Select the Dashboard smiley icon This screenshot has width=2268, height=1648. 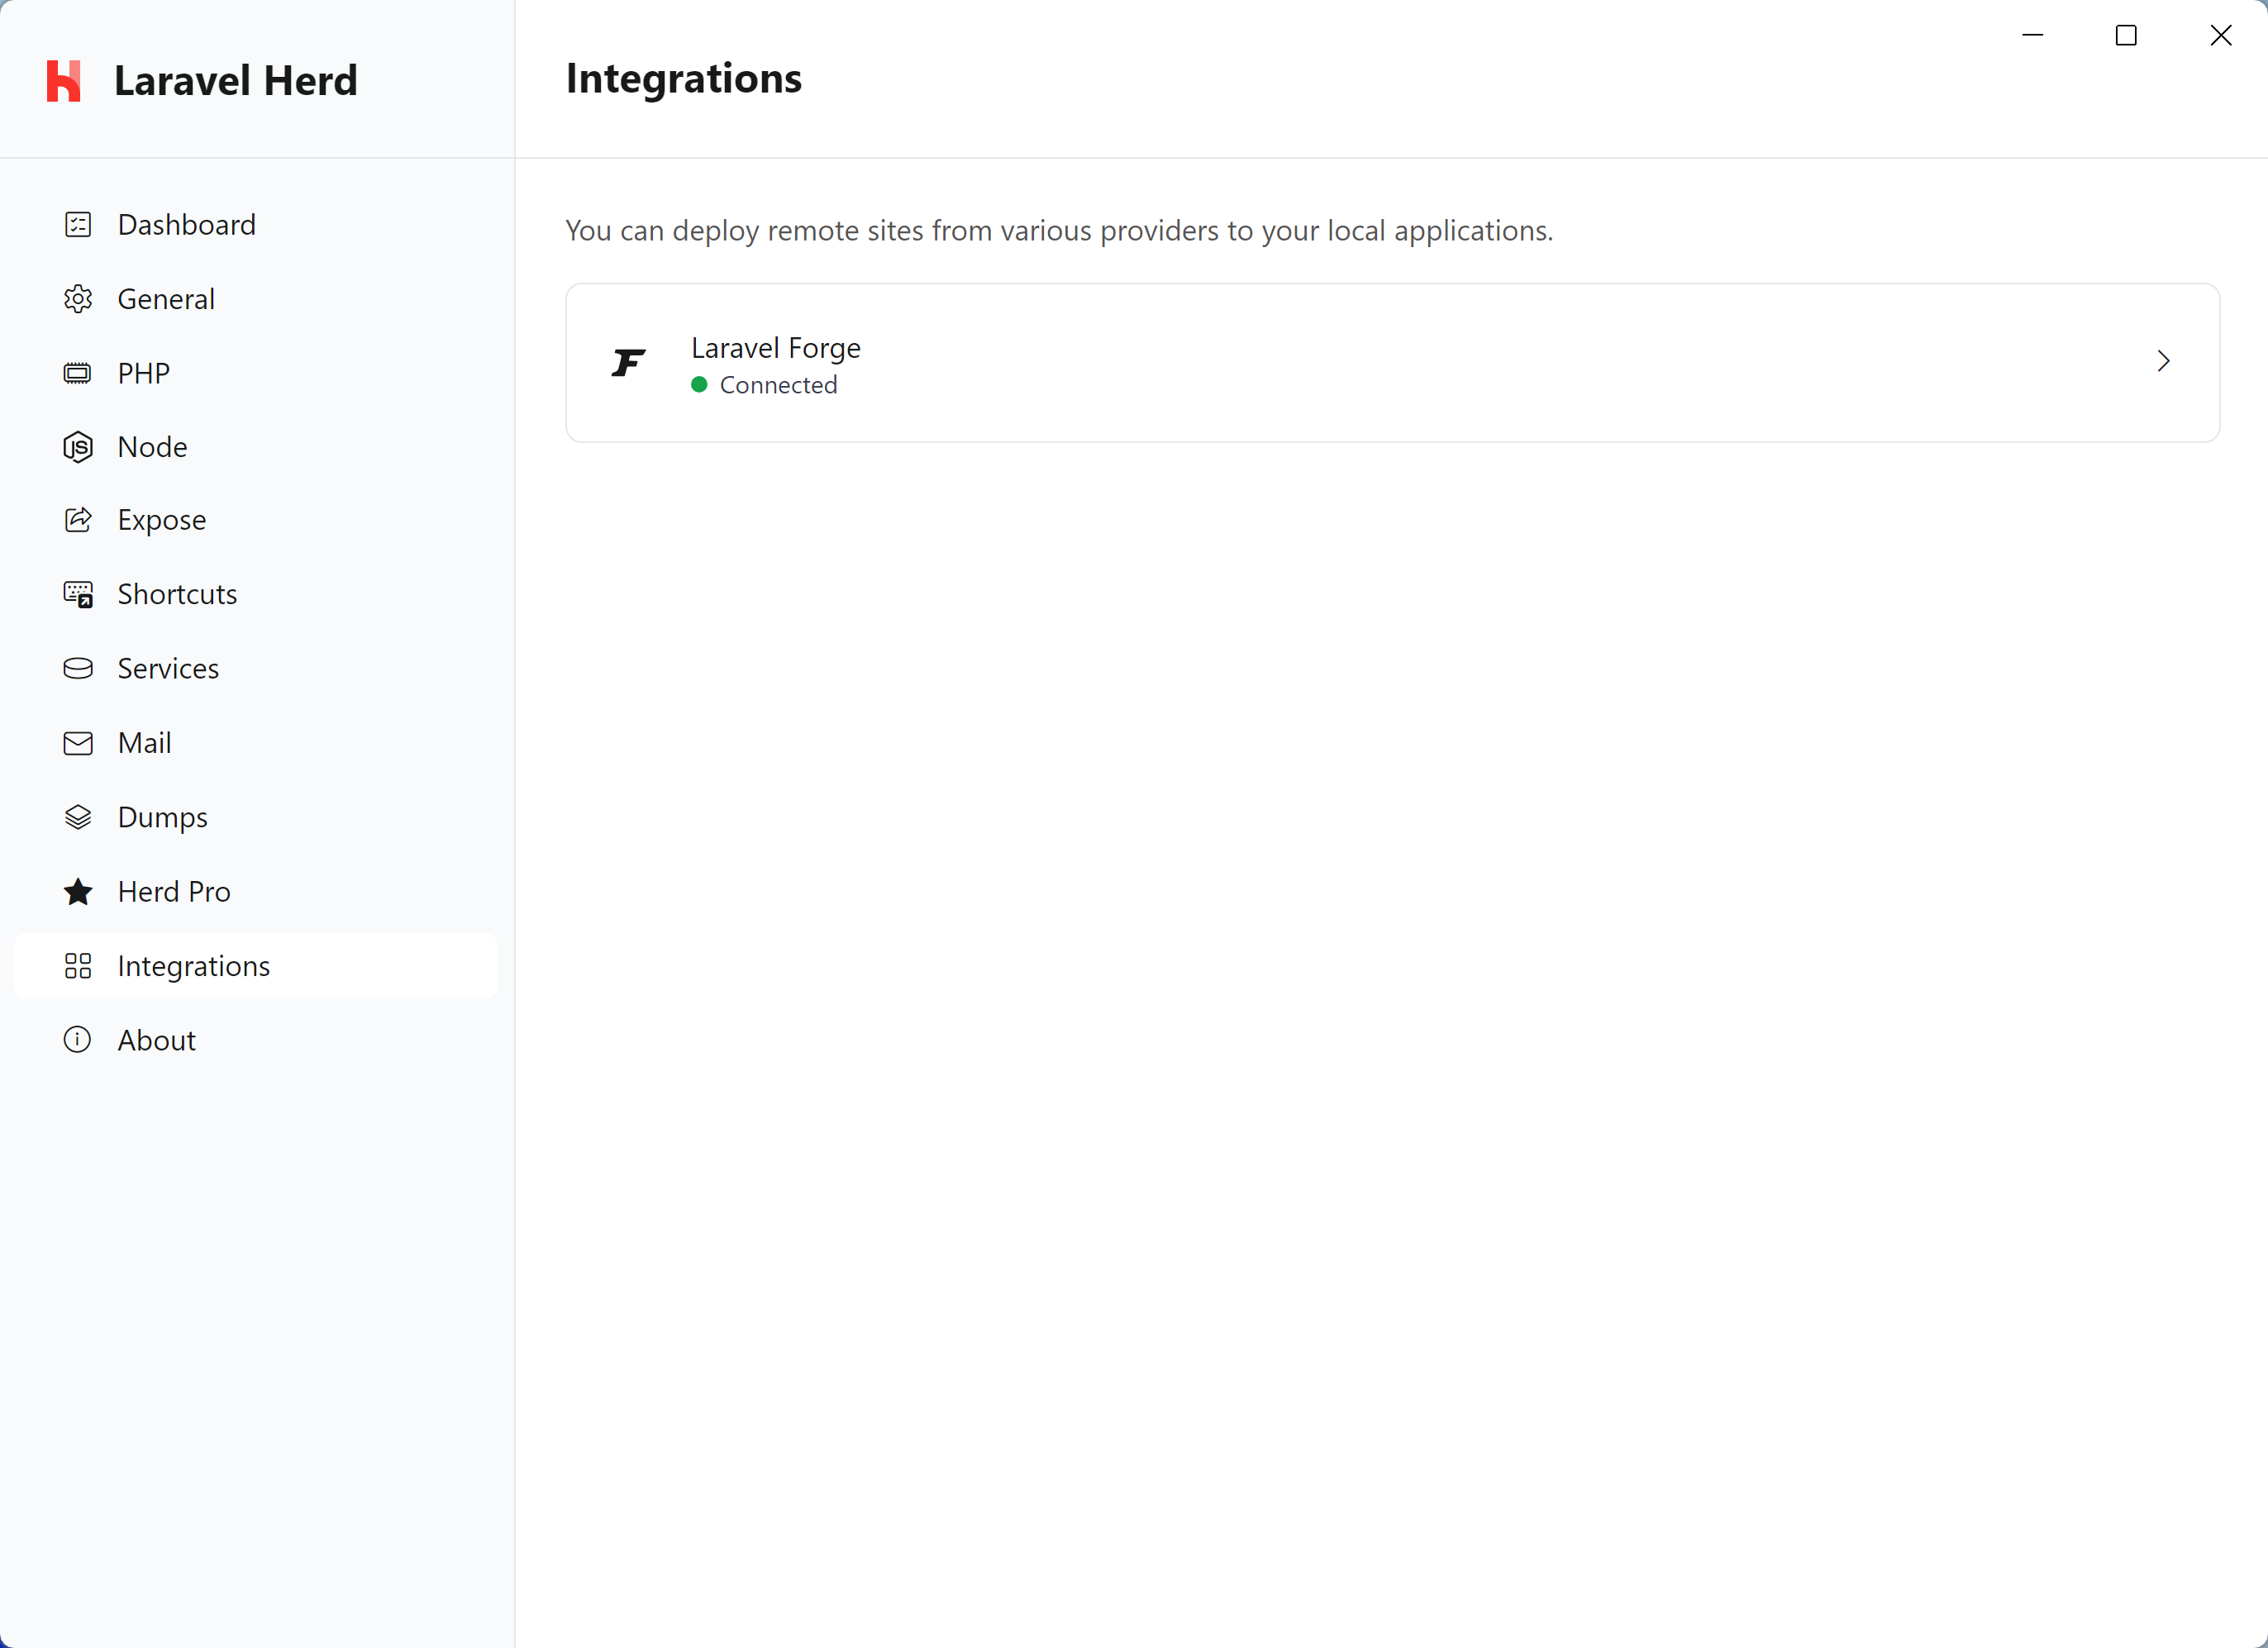tap(77, 224)
